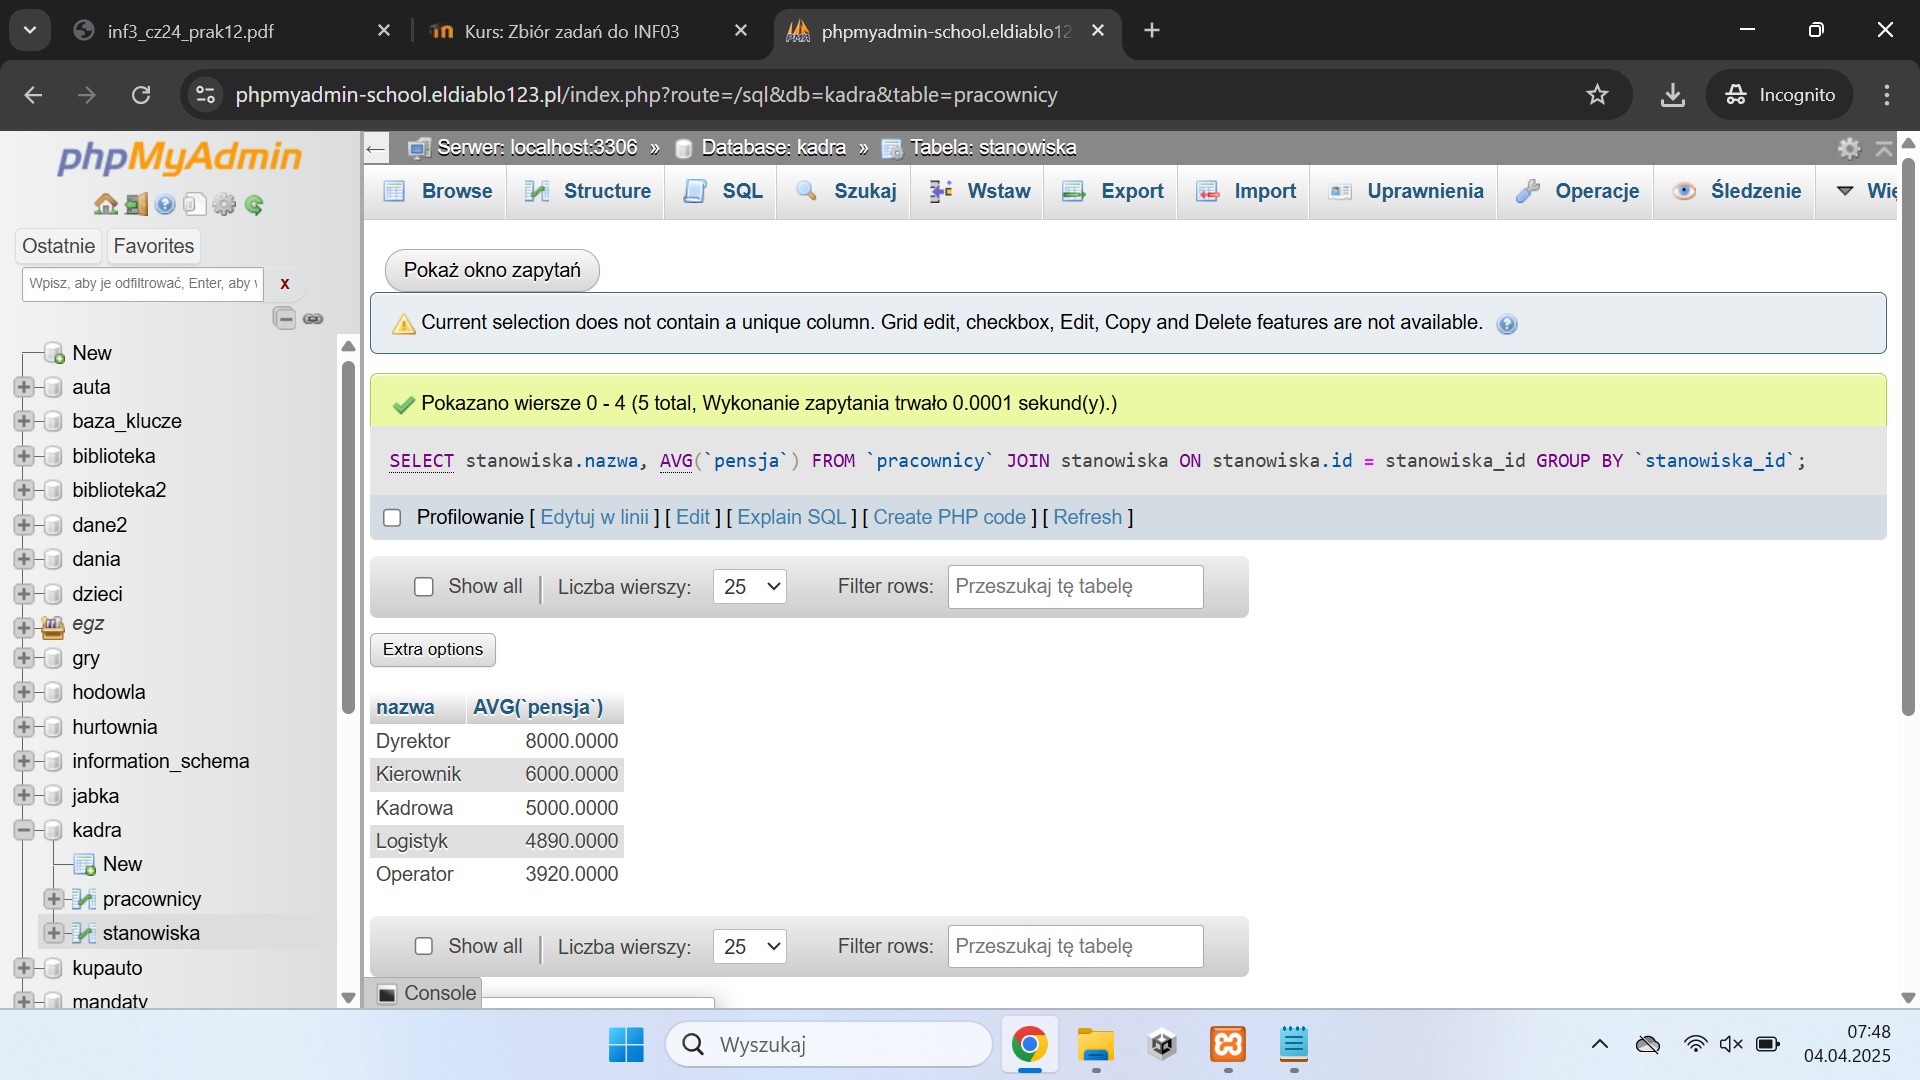1920x1080 pixels.
Task: Go to phpMyAdmin home via house icon
Action: (x=105, y=205)
